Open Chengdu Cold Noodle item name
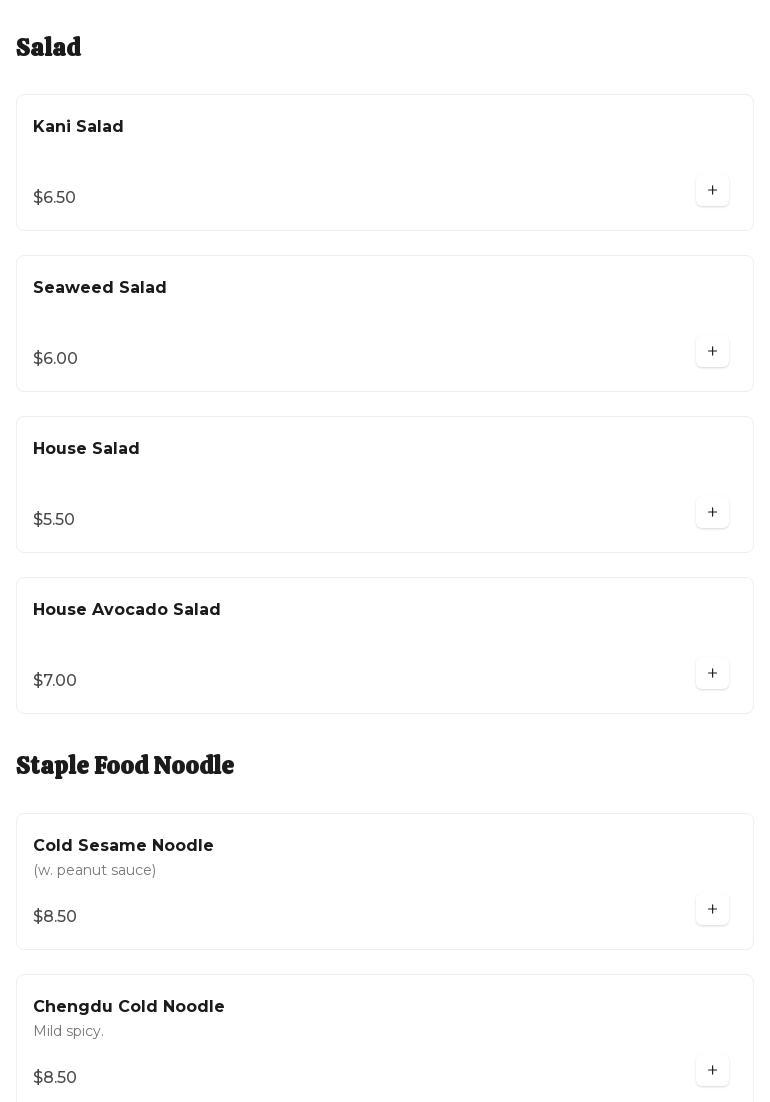Image resolution: width=770 pixels, height=1102 pixels. (x=129, y=1007)
